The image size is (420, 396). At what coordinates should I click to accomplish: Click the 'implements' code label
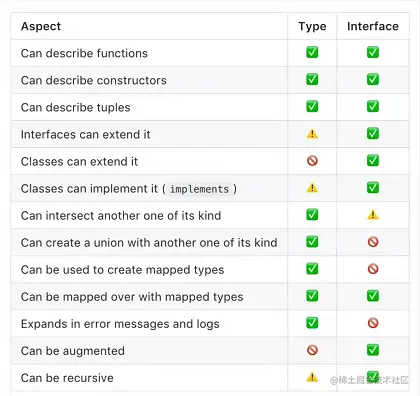point(199,189)
